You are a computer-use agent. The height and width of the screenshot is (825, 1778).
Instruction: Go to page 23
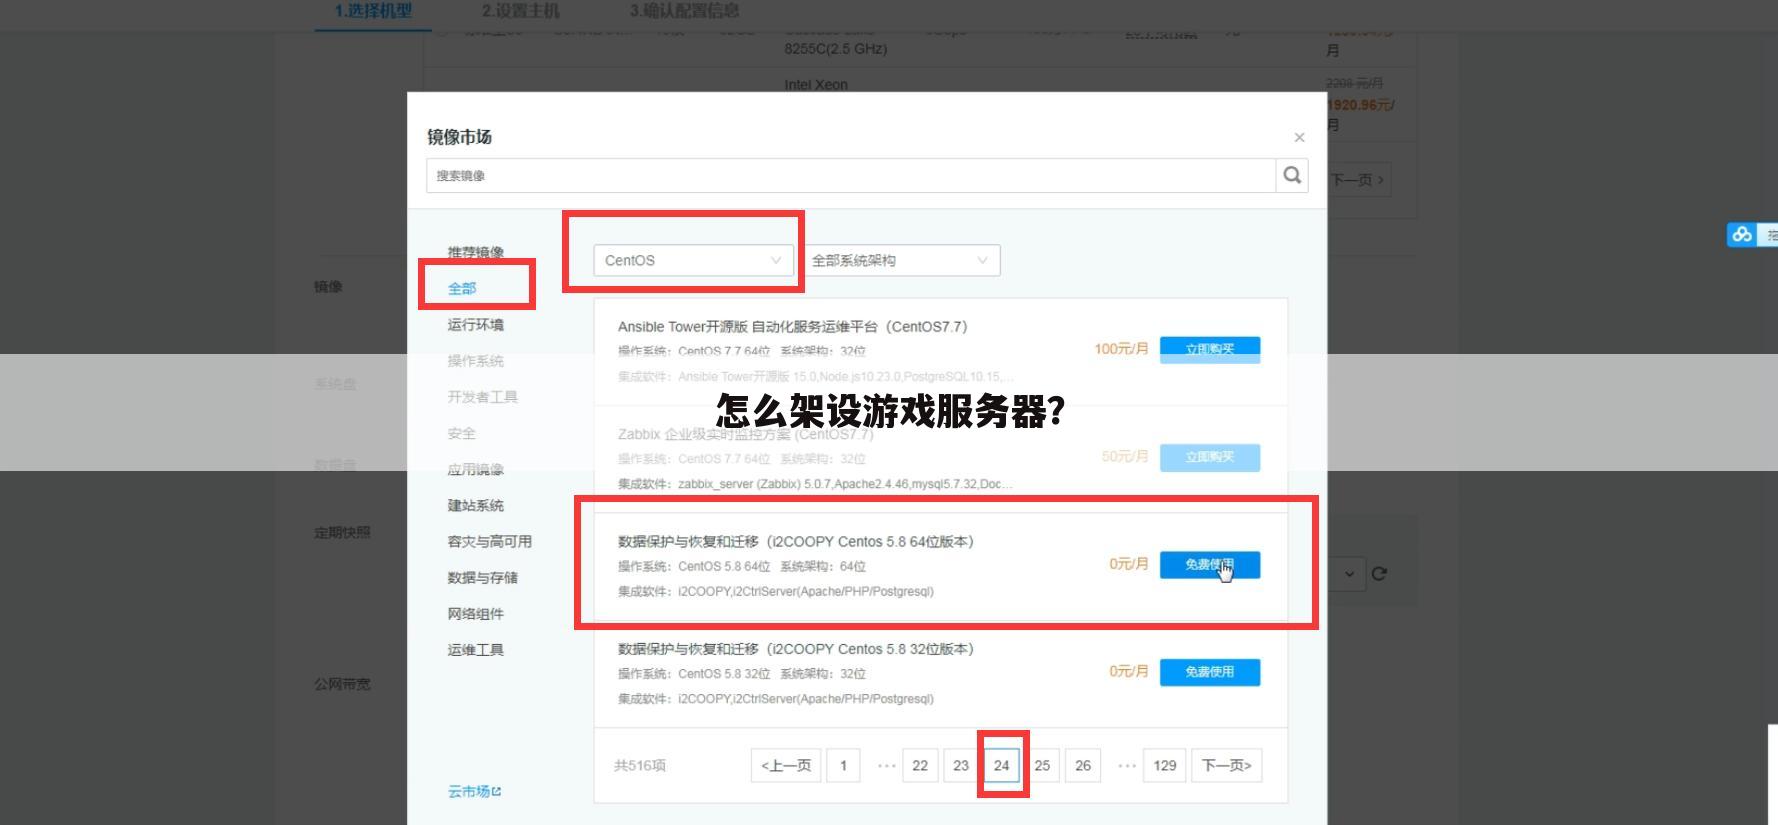pos(961,765)
